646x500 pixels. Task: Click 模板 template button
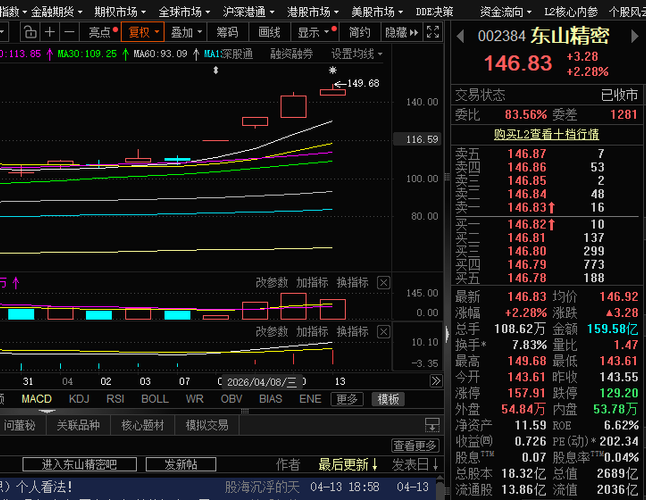point(388,399)
